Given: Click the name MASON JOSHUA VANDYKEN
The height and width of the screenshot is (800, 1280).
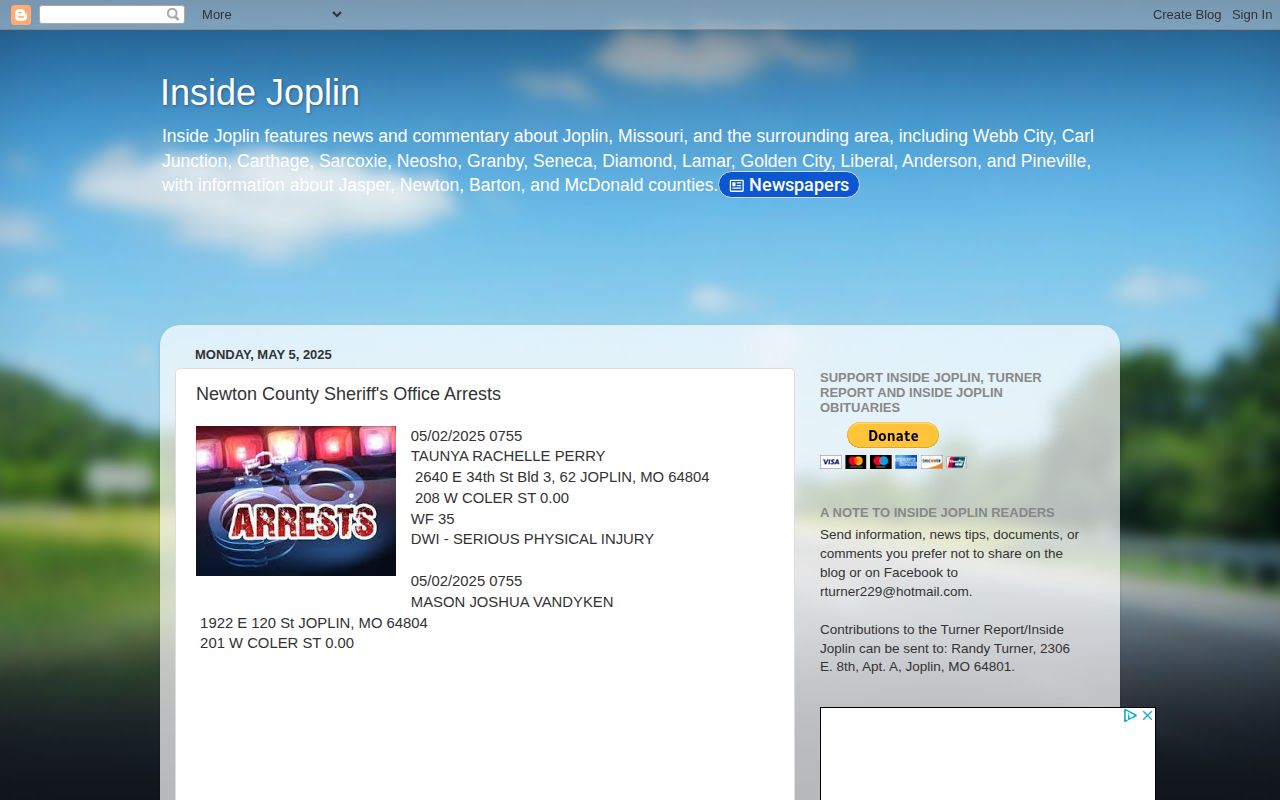Looking at the screenshot, I should pos(512,602).
